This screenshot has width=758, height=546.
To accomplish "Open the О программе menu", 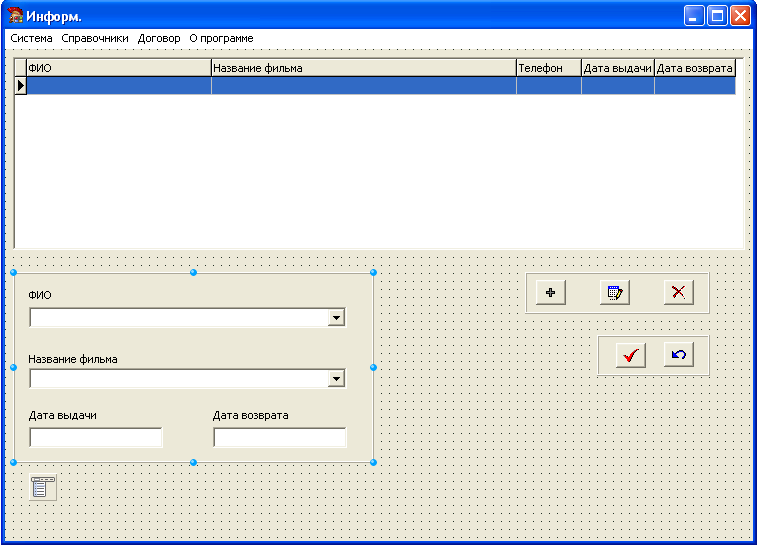I will pyautogui.click(x=221, y=38).
